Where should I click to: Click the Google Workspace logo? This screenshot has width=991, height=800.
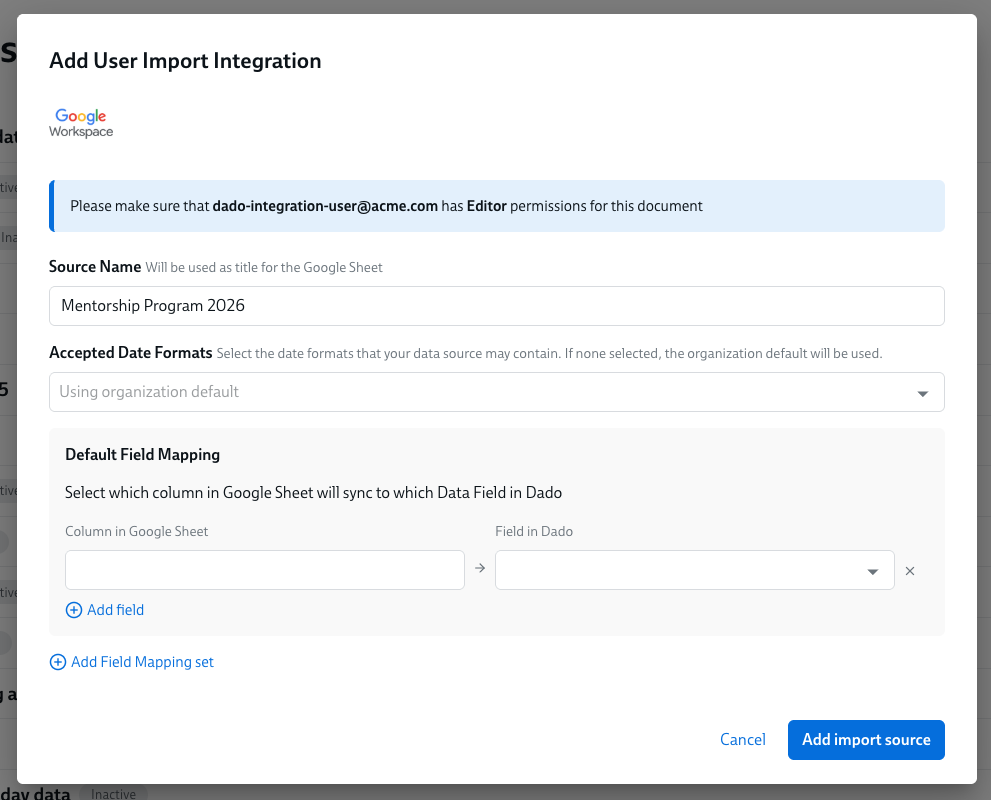pyautogui.click(x=81, y=123)
